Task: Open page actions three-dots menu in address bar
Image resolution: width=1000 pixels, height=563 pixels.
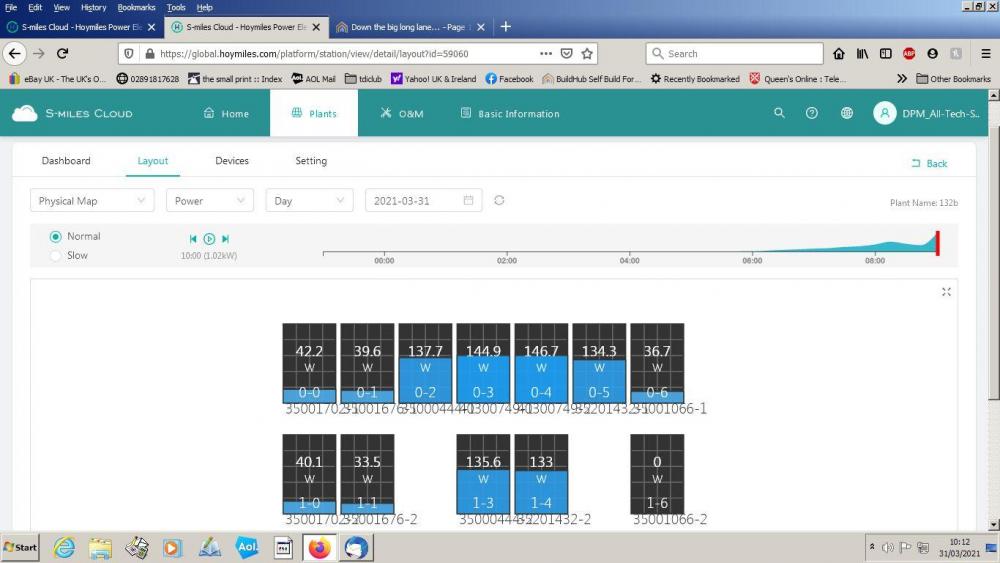Action: coord(546,54)
